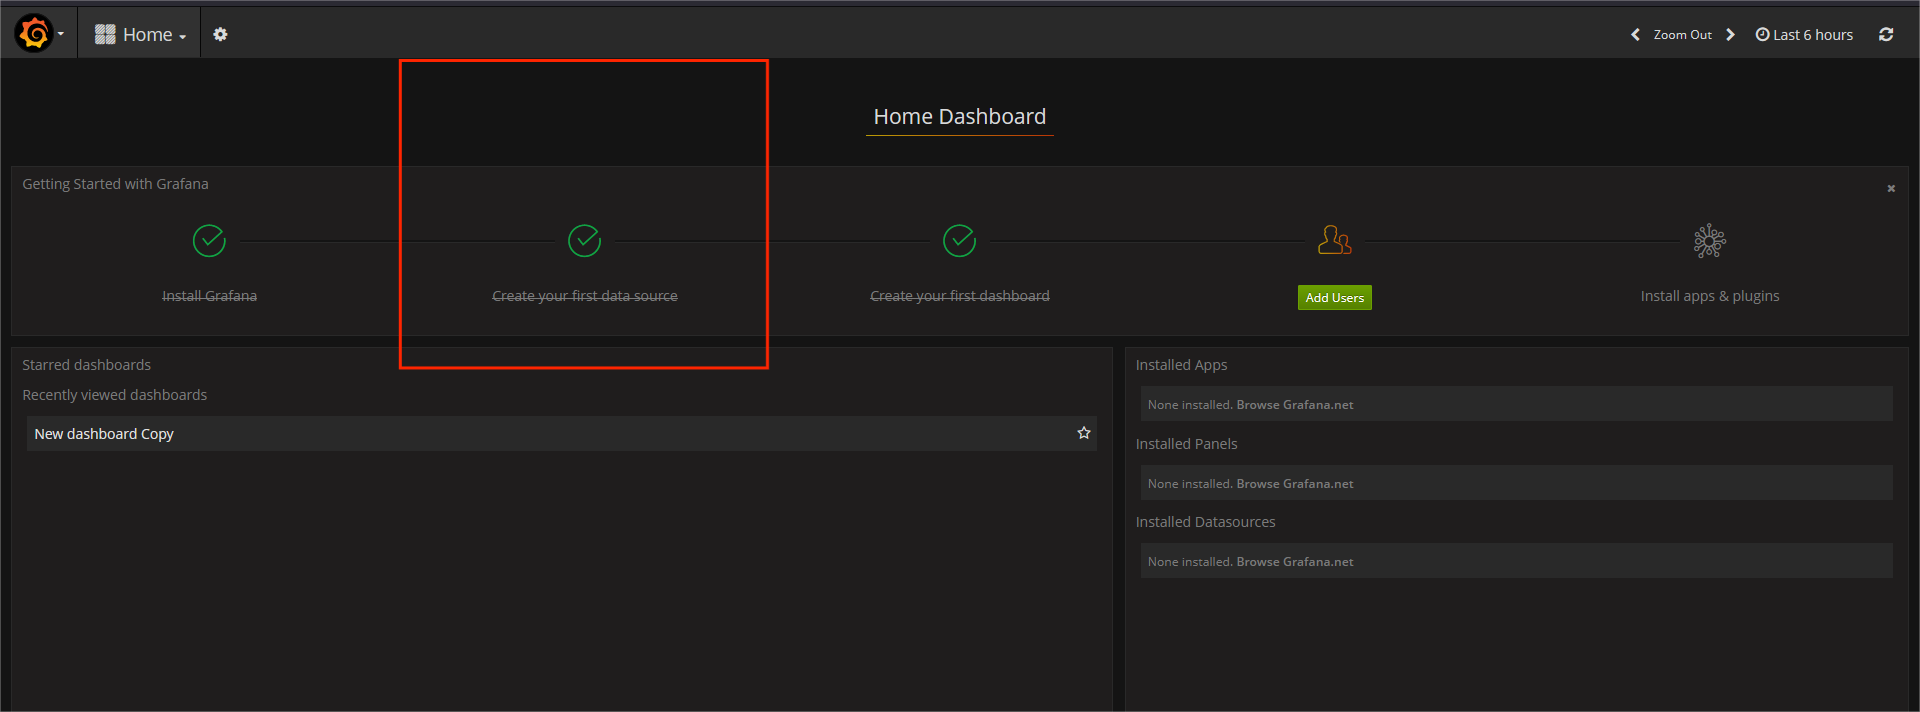Click the Home Dashboard title
This screenshot has width=1920, height=712.
coord(960,117)
